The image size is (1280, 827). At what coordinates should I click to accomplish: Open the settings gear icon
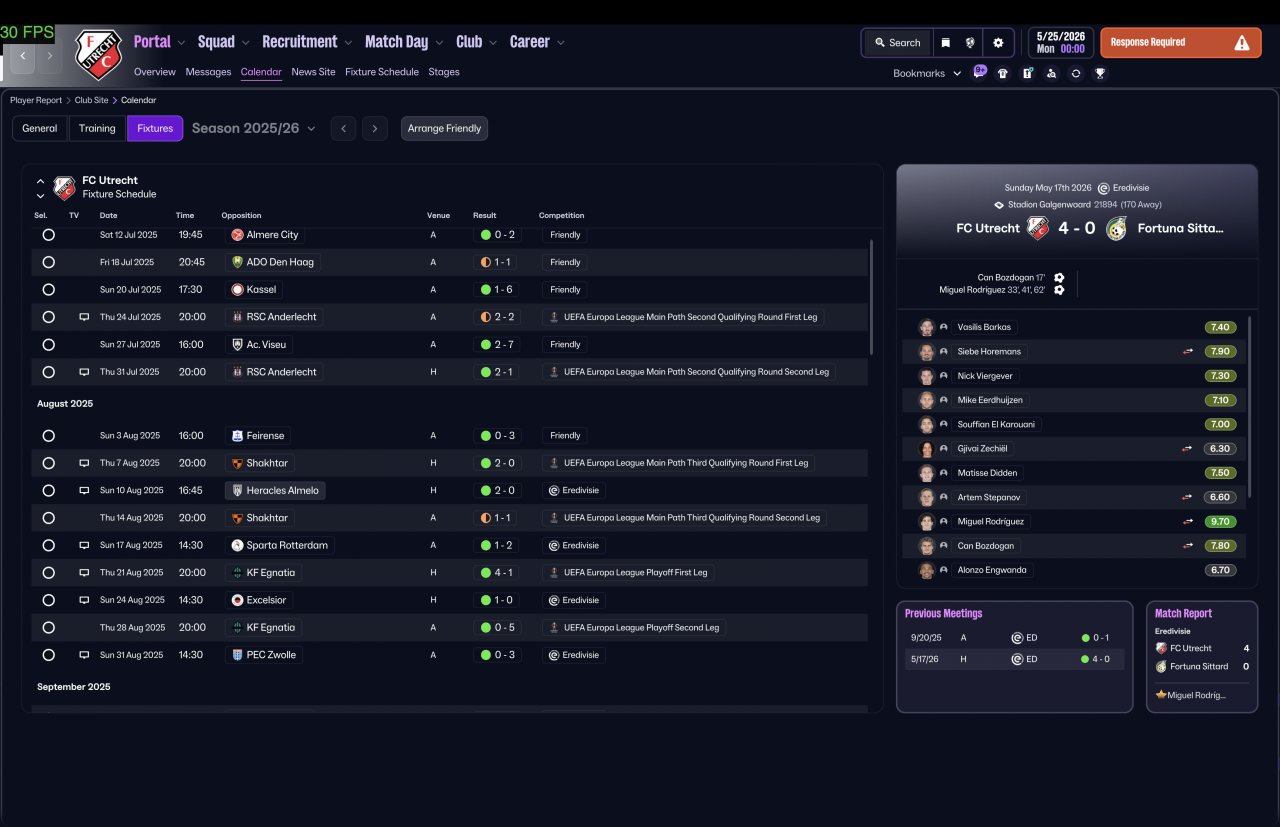[997, 43]
